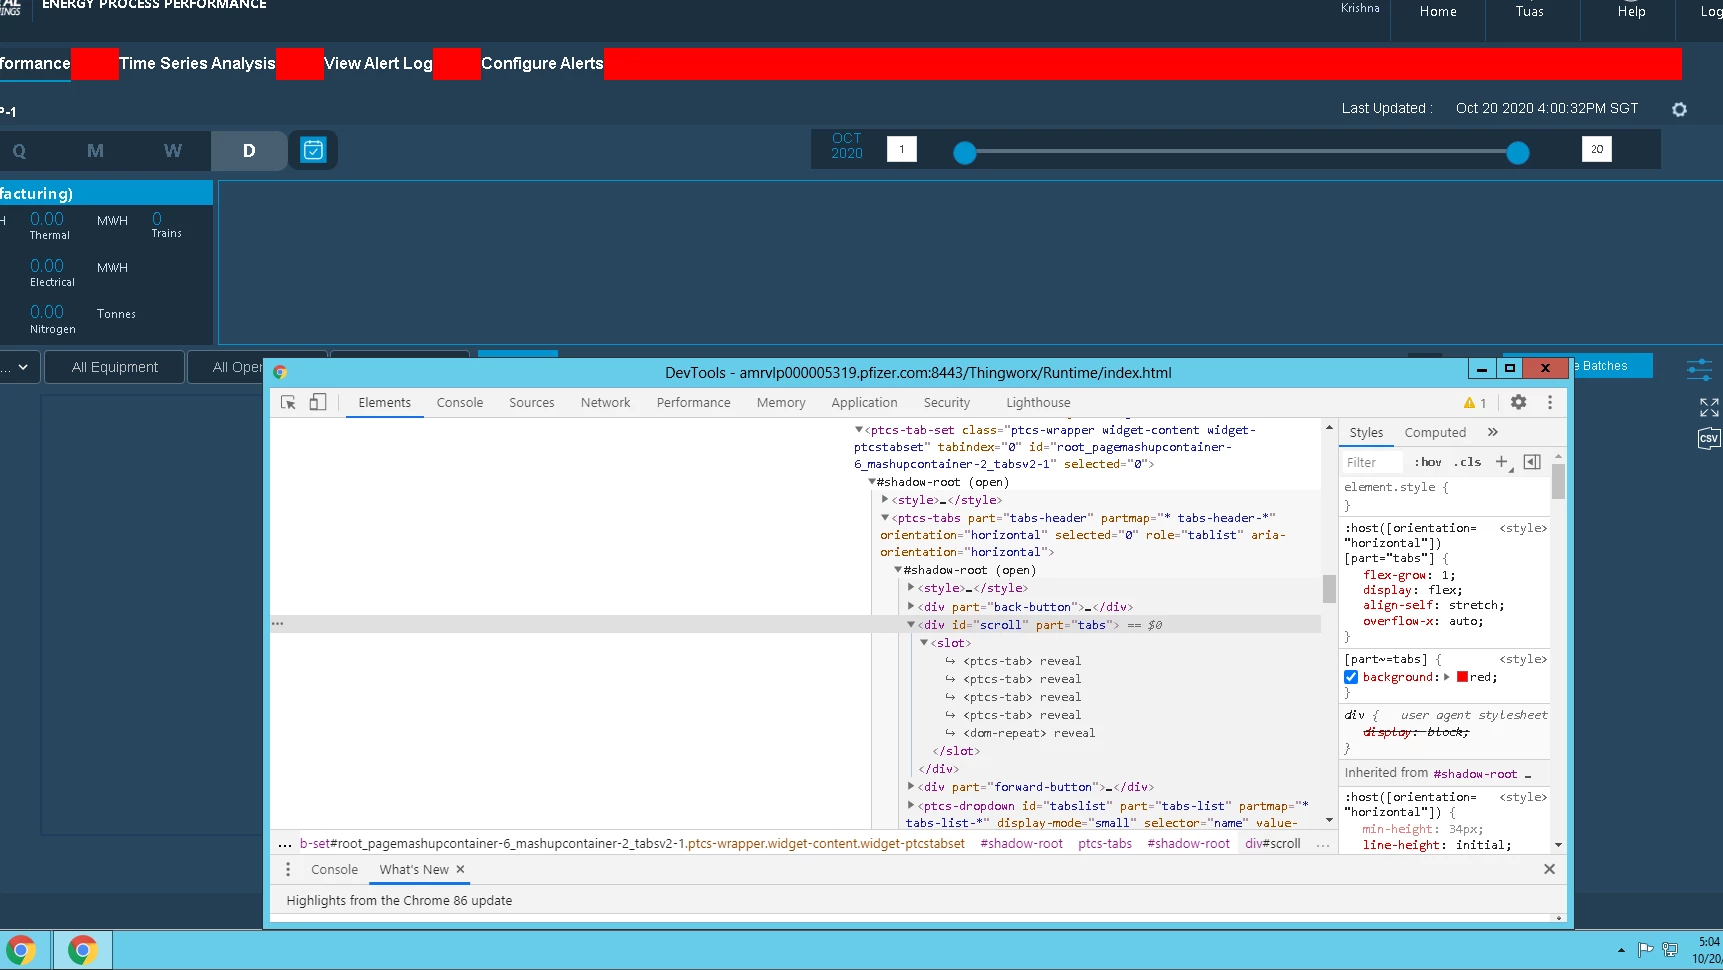1723x970 pixels.
Task: Add a new style rule with the plus icon
Action: (x=1501, y=462)
